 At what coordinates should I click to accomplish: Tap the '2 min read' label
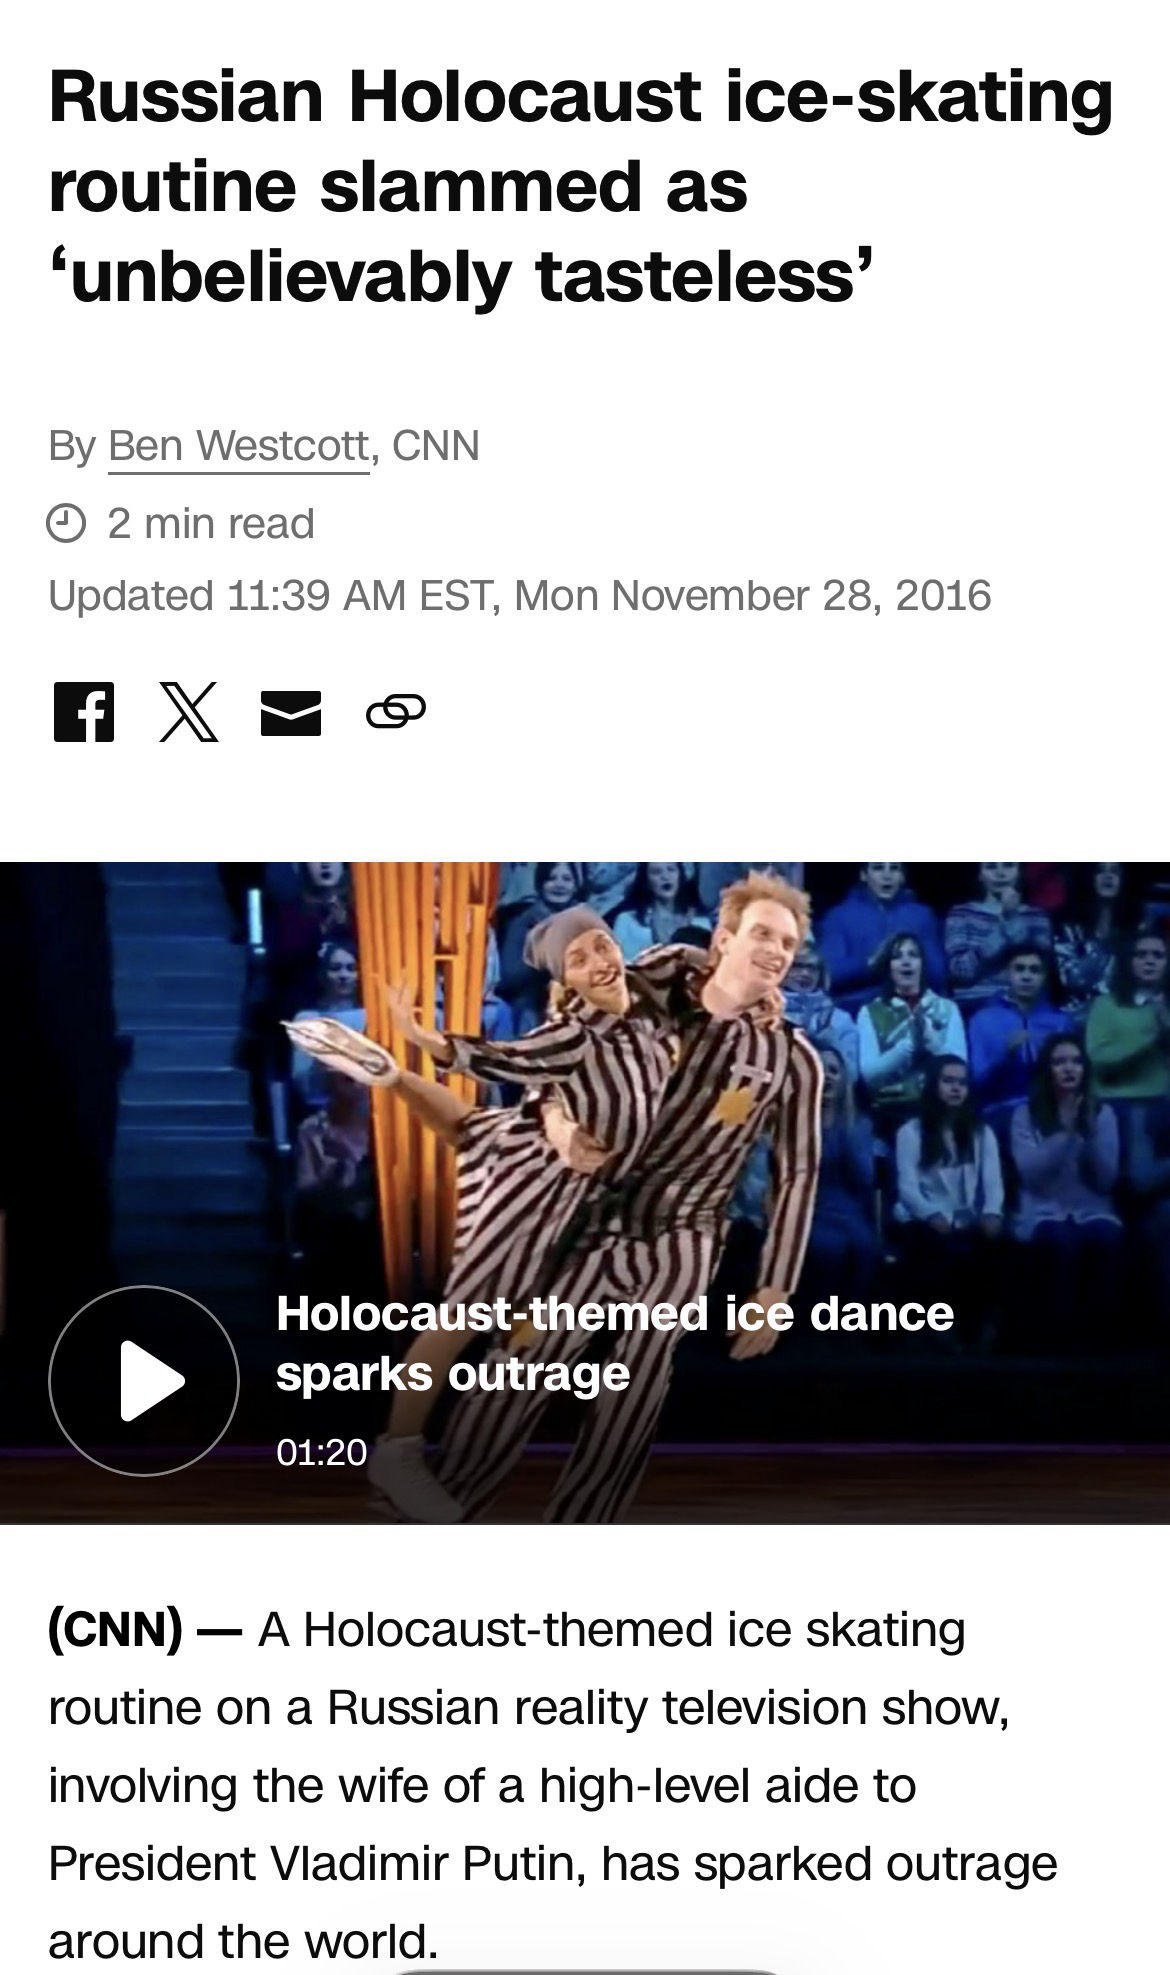coord(211,523)
